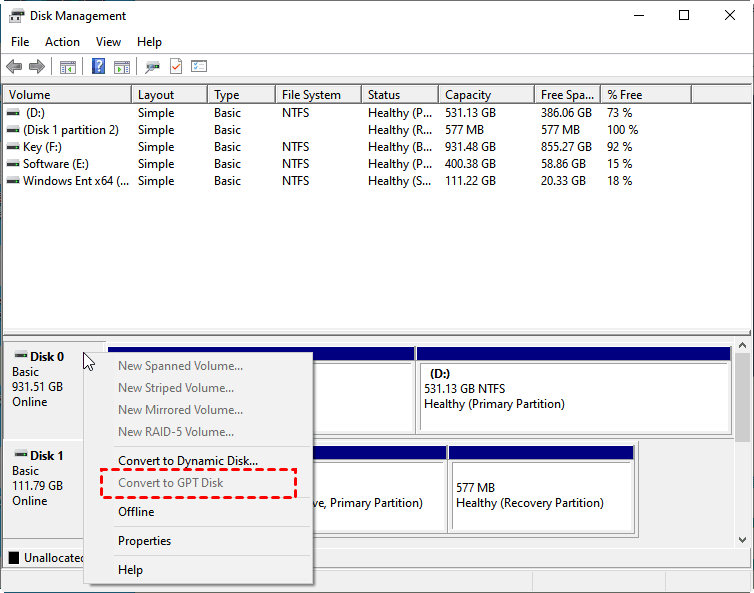Open the Help menu in menu bar

click(x=149, y=42)
